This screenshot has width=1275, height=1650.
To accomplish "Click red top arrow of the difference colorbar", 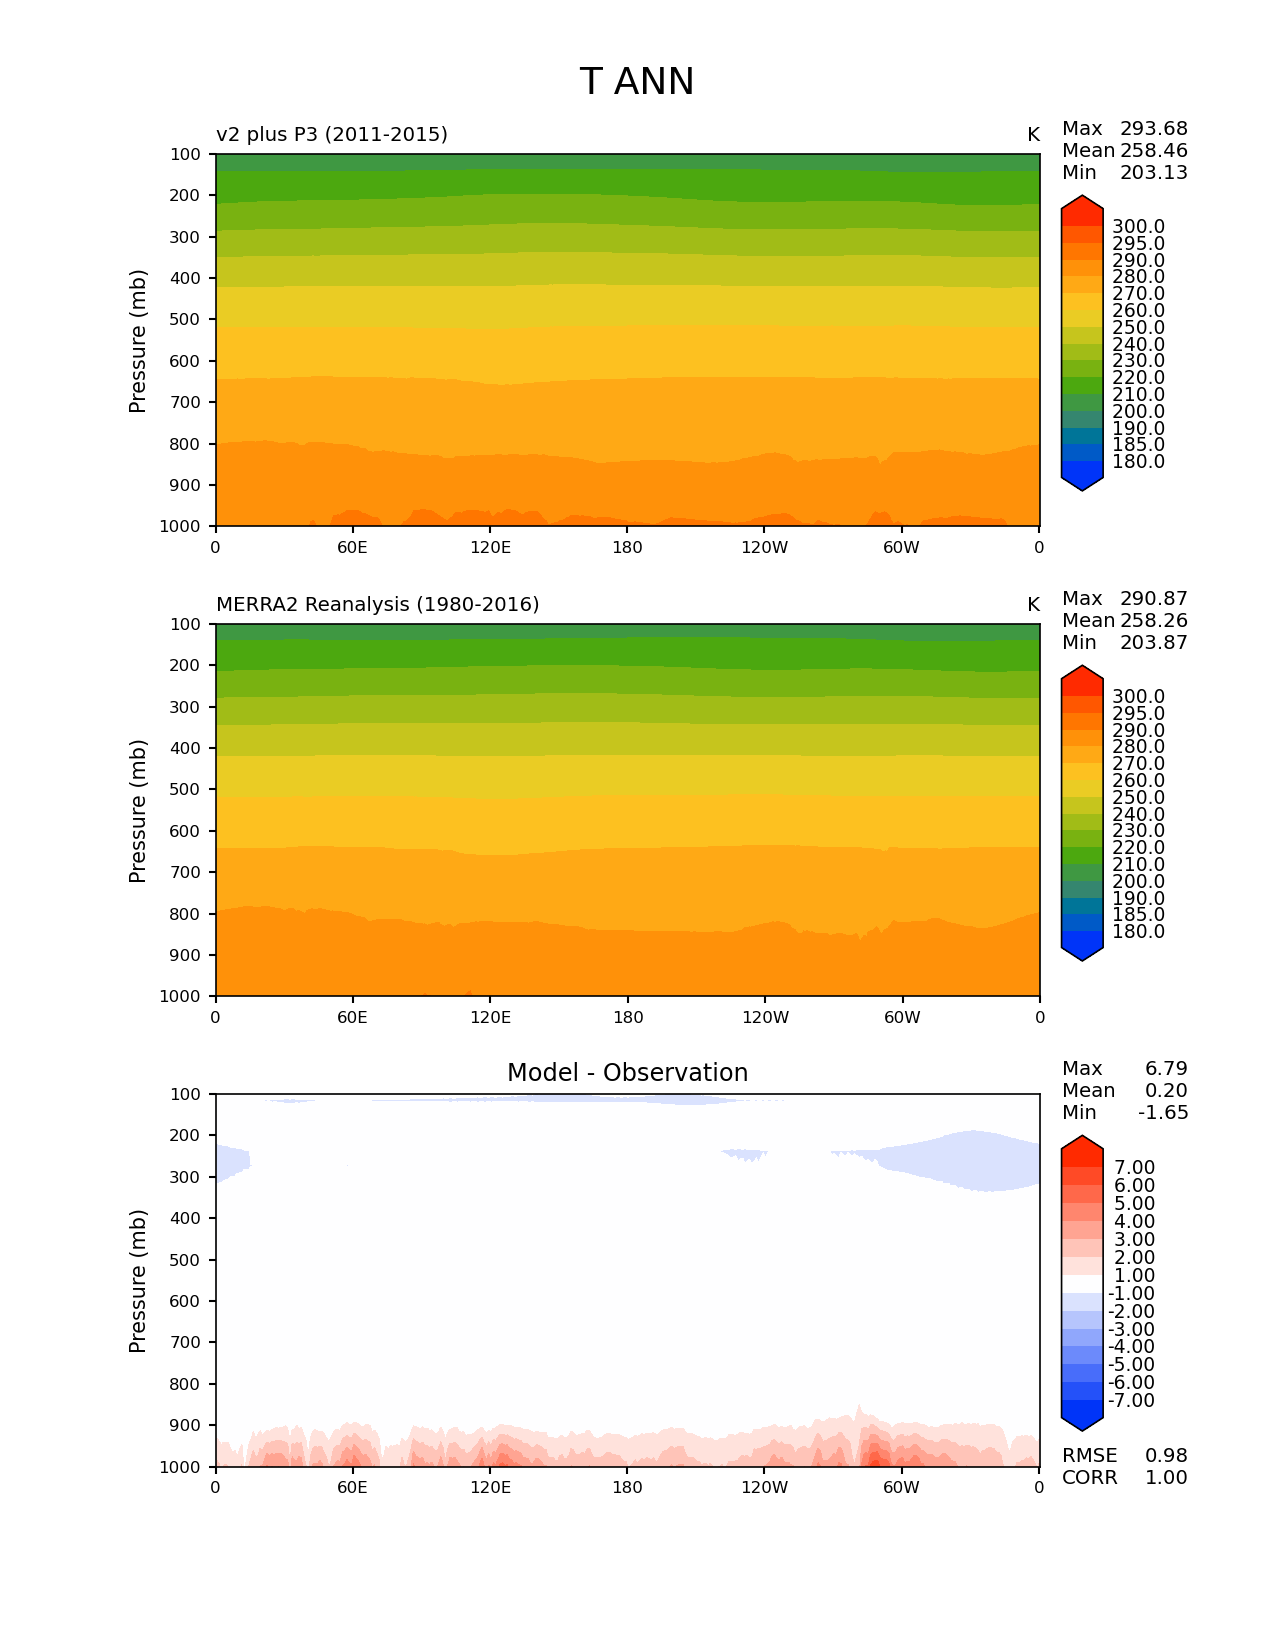I will [1081, 1151].
